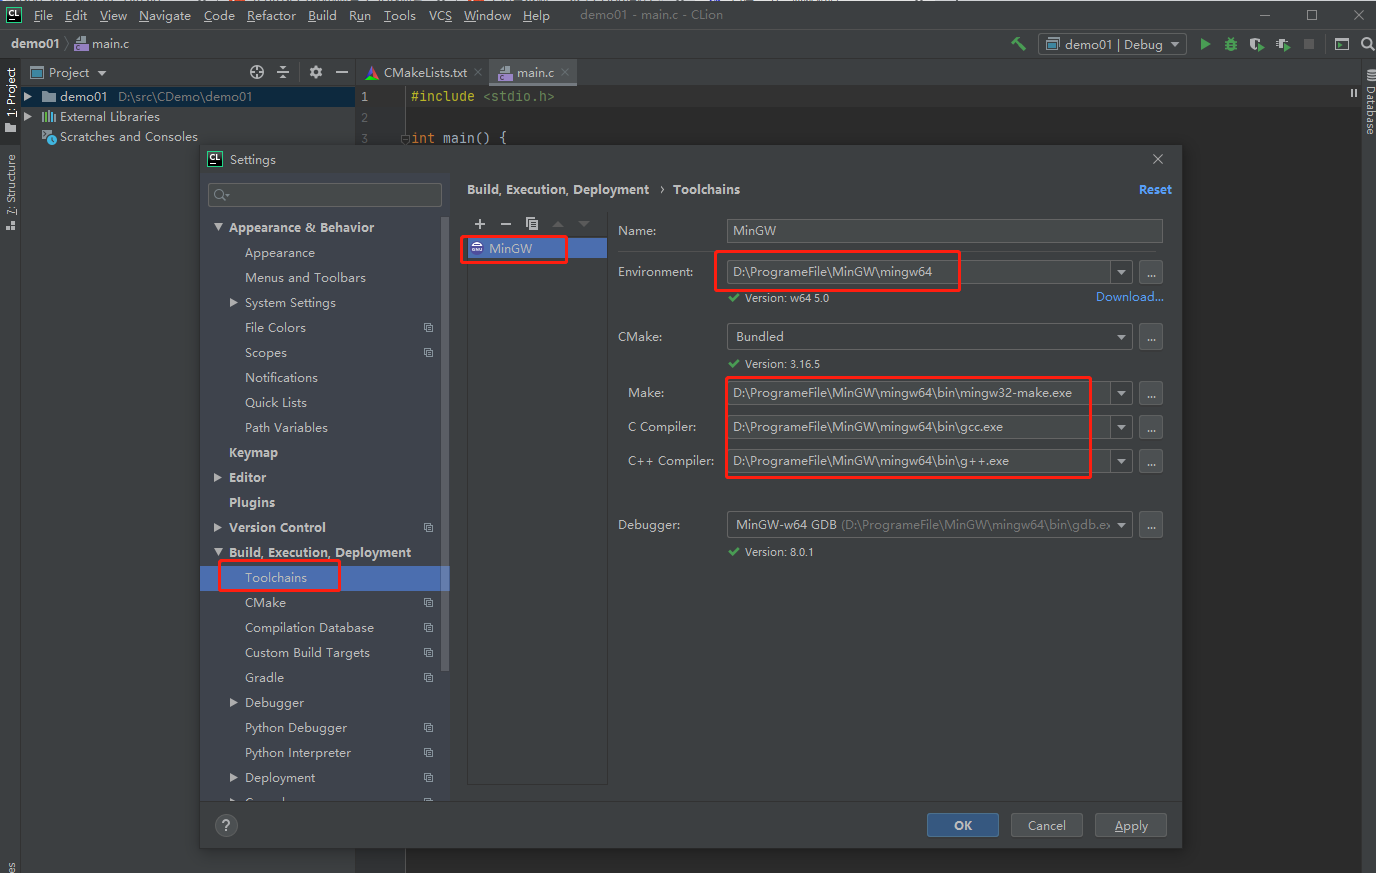Expand demo01 project folder
Viewport: 1376px width, 873px height.
[28, 96]
